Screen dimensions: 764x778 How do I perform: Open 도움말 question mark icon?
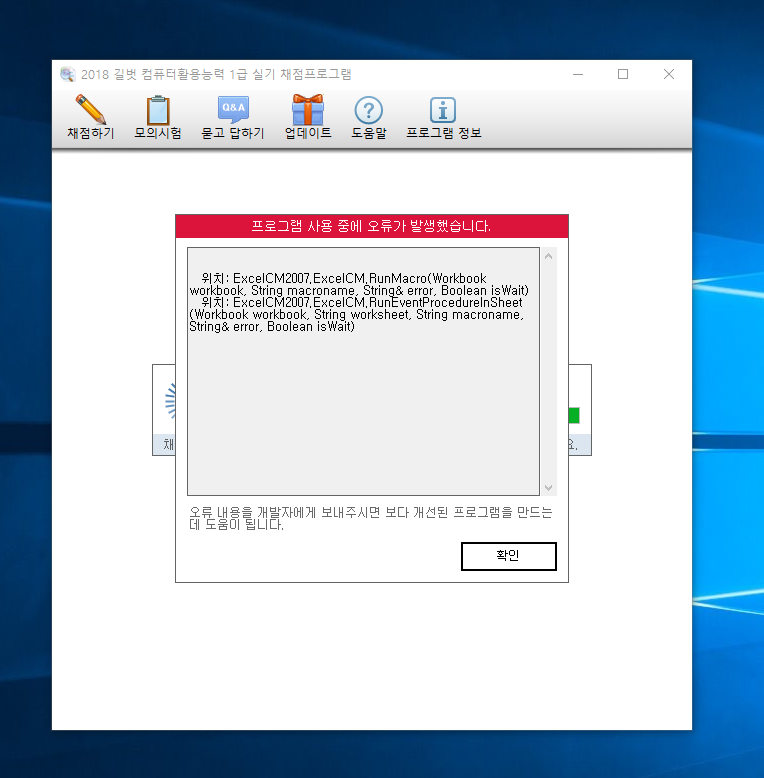(368, 110)
